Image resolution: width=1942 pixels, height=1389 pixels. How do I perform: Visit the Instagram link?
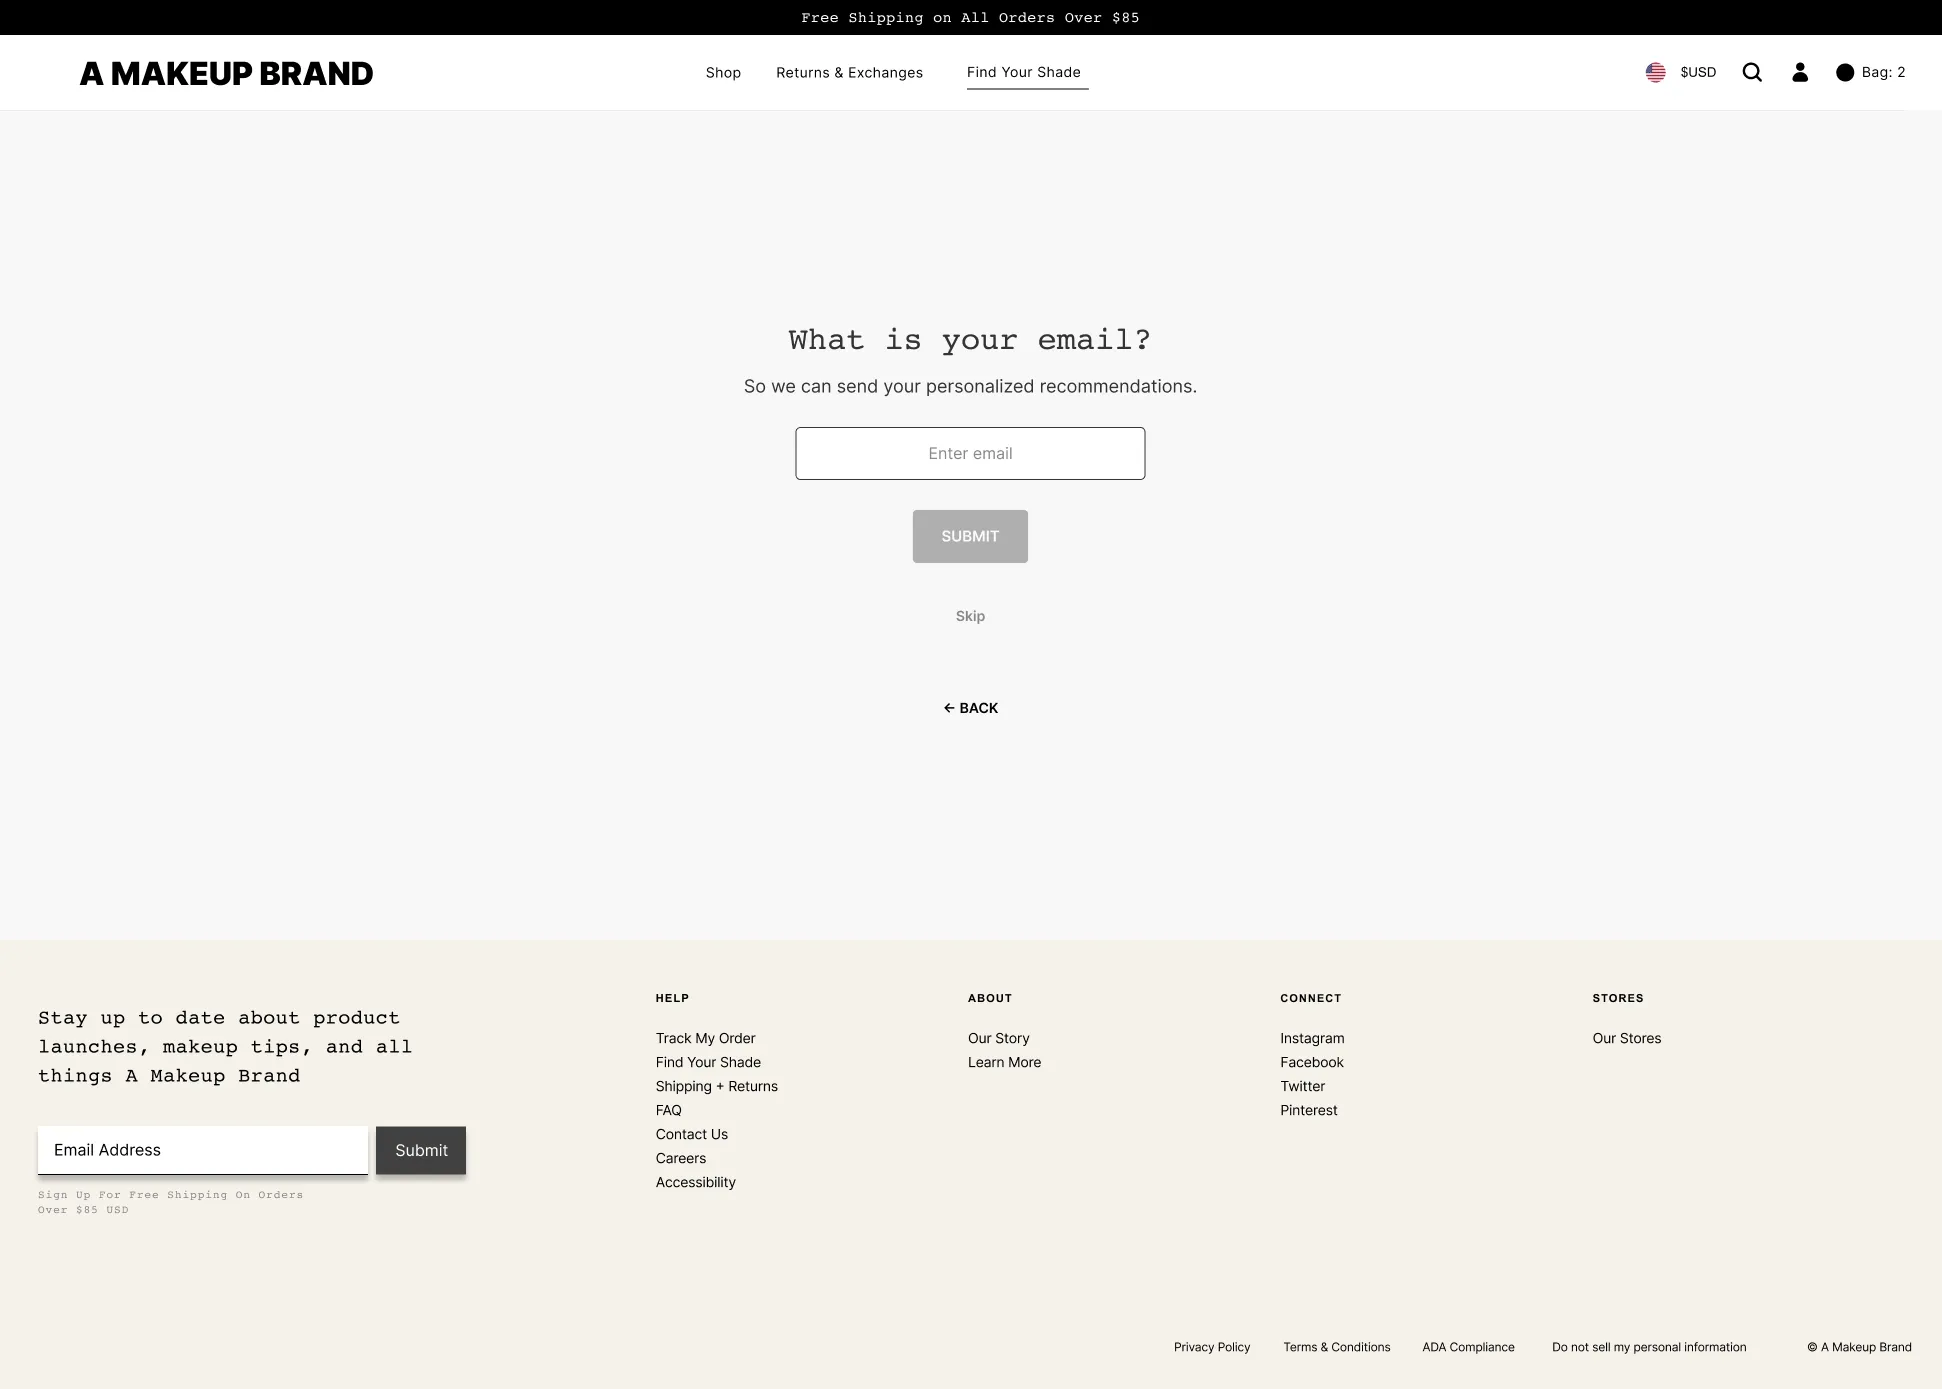[x=1312, y=1038]
